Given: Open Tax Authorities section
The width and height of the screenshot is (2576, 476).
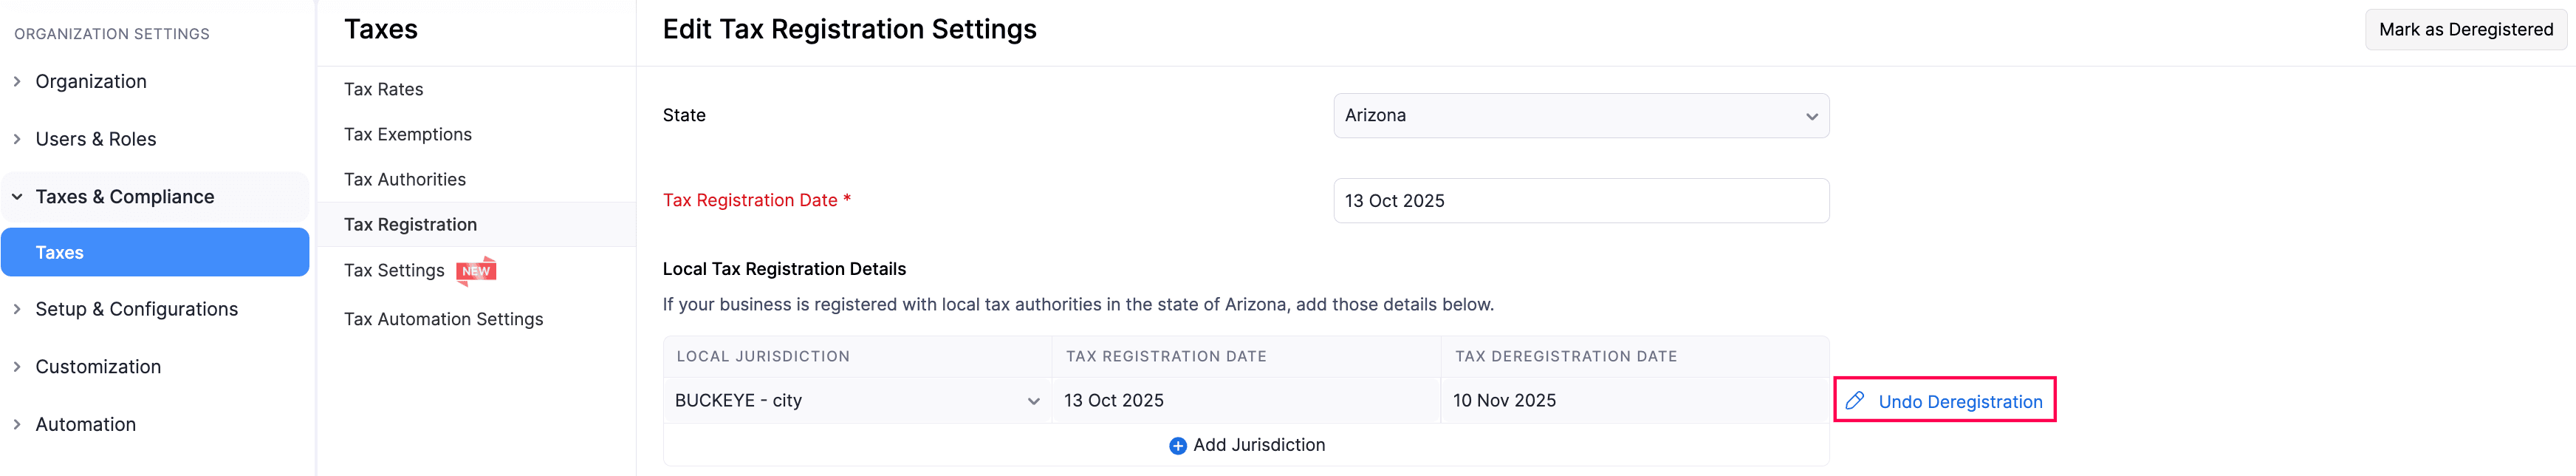Looking at the screenshot, I should [x=405, y=180].
